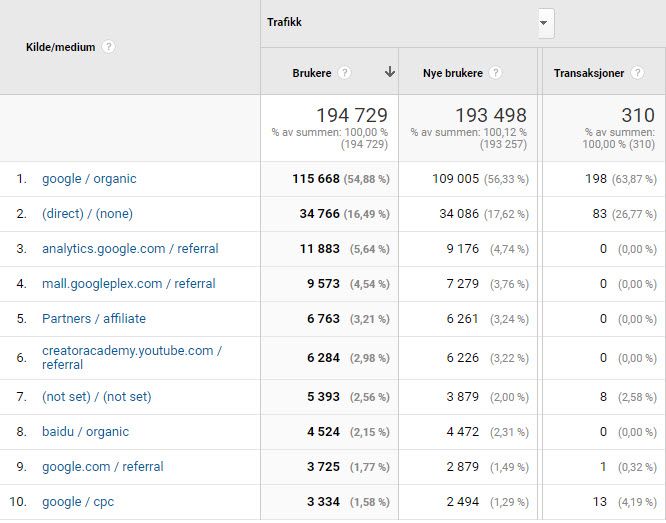
Task: Click the Kilde/medium column header
Action: pyautogui.click(x=60, y=47)
